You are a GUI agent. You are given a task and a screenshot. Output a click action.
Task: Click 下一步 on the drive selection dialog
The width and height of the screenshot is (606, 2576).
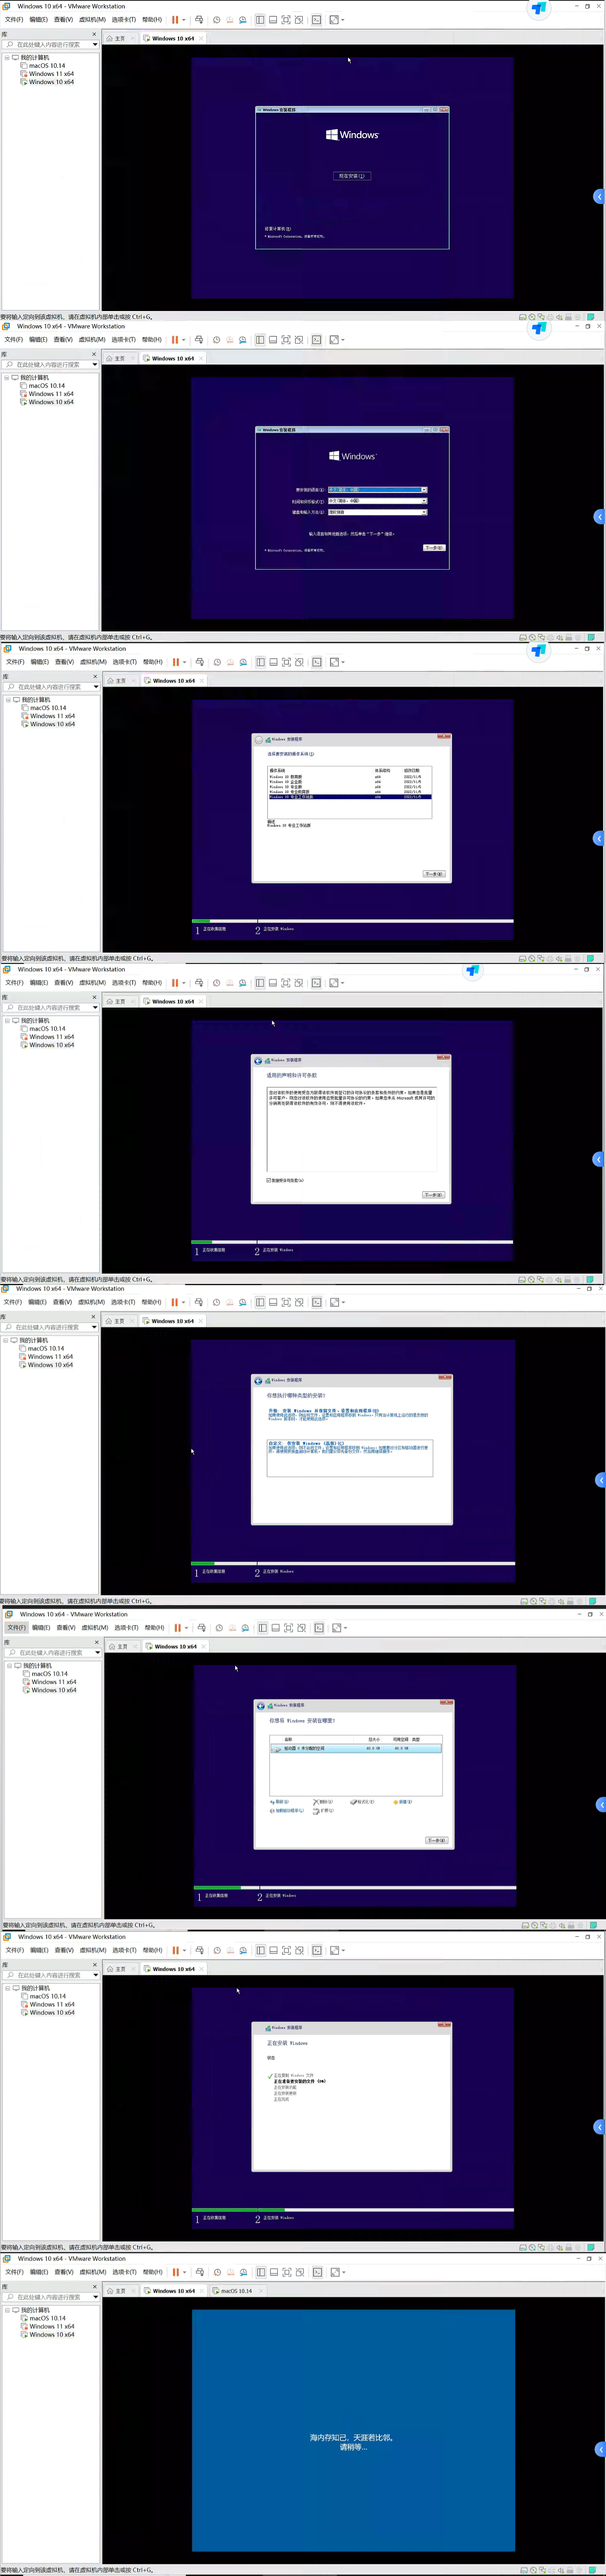pos(437,1840)
